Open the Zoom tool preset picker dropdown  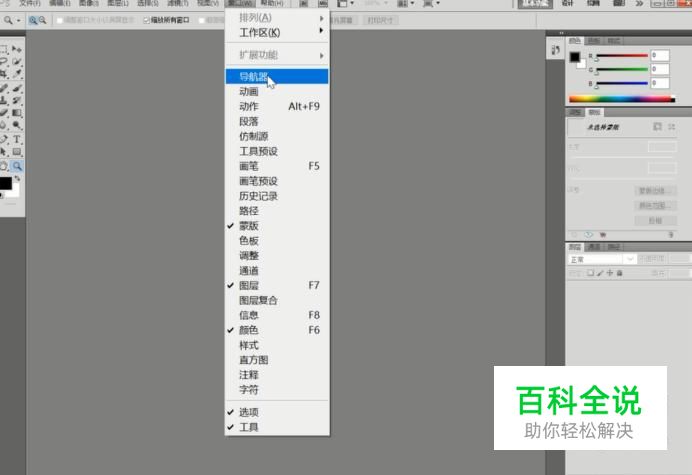pyautogui.click(x=19, y=20)
